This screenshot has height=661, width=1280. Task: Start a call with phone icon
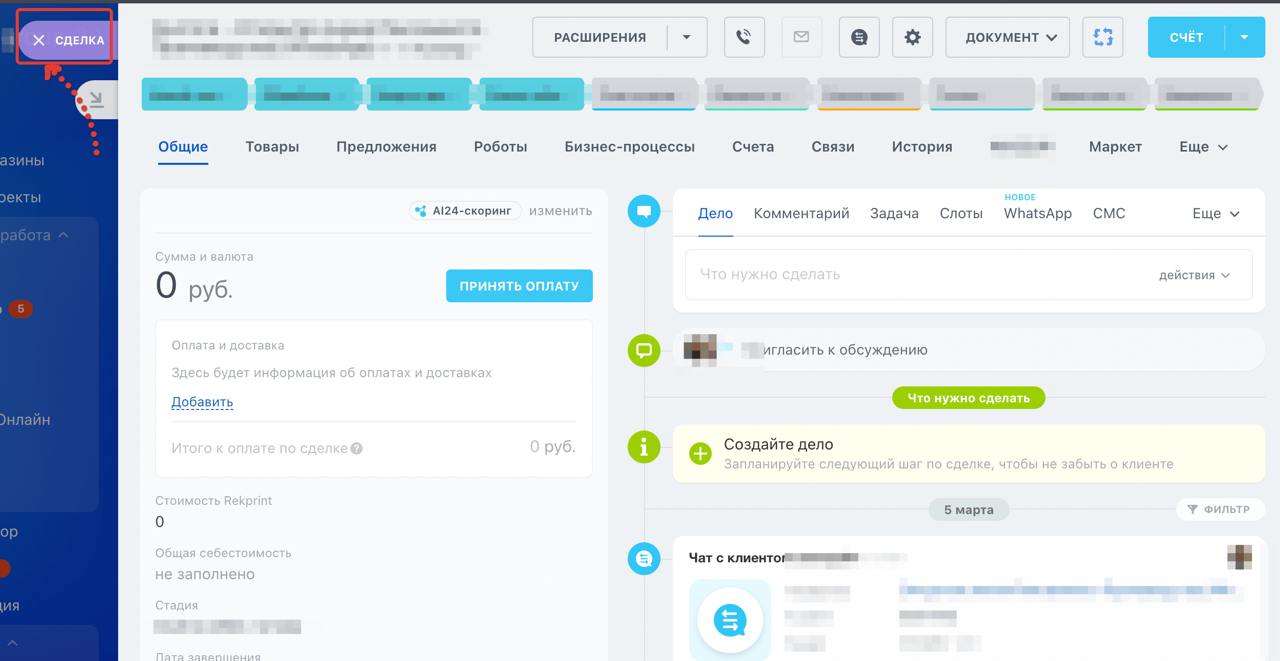click(x=744, y=37)
